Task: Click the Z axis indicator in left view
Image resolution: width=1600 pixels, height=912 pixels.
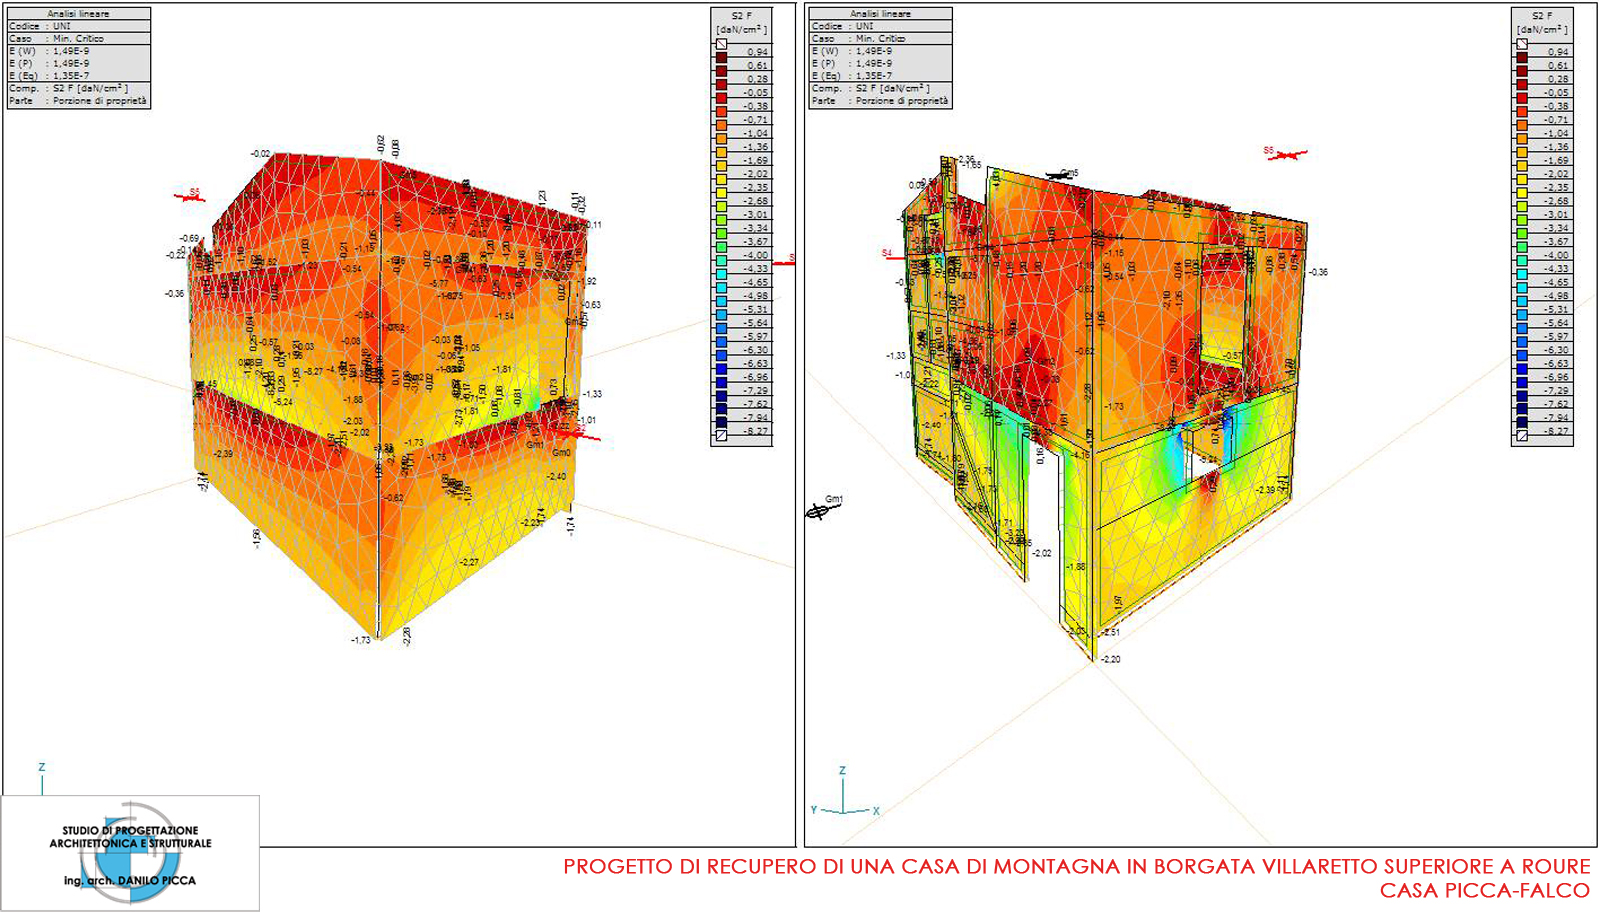Action: point(42,779)
